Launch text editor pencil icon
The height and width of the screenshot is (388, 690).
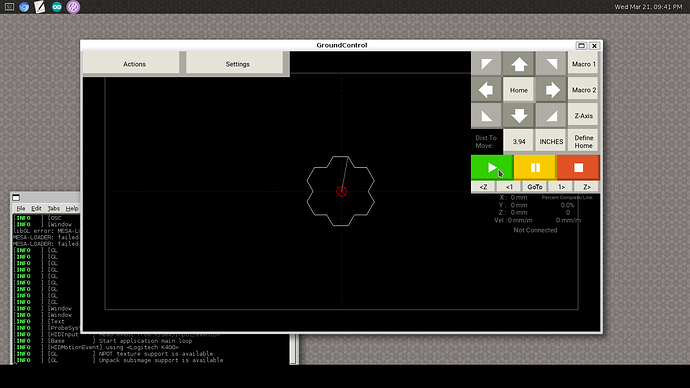[x=40, y=7]
